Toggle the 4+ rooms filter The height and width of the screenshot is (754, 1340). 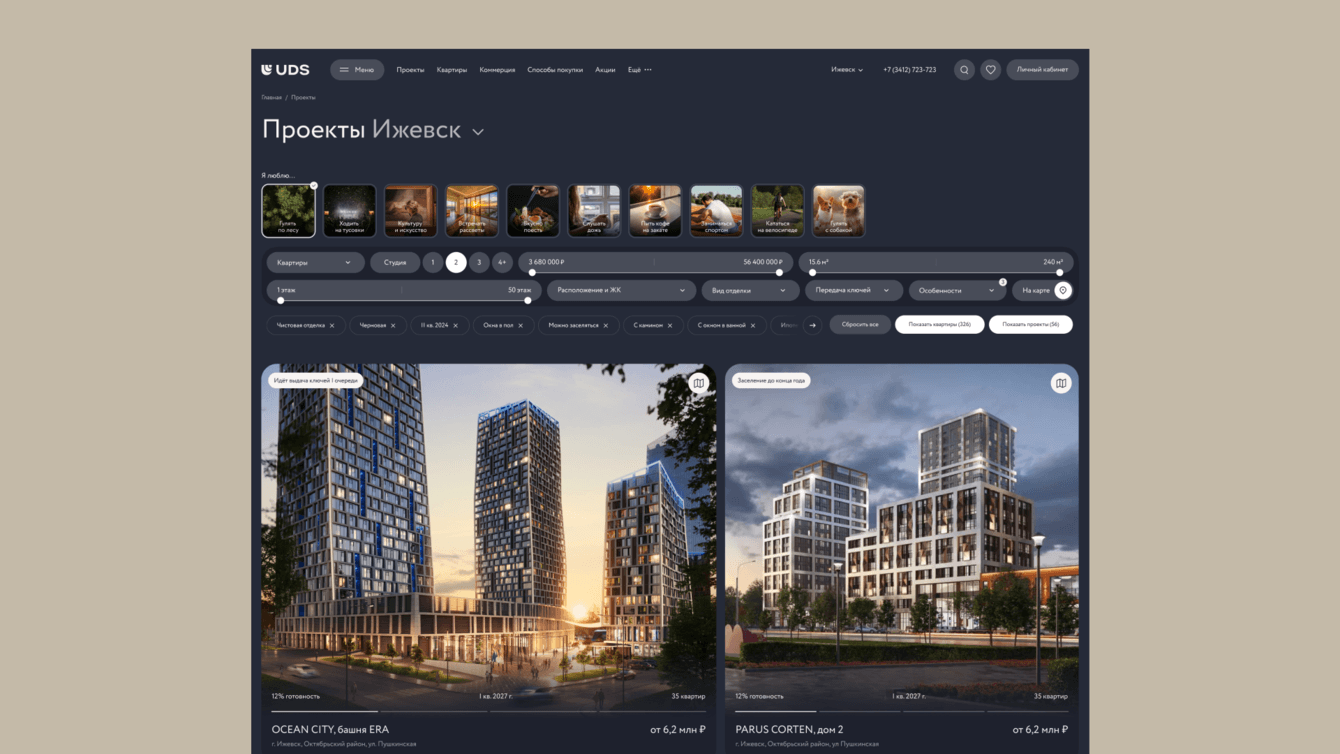[x=502, y=263]
